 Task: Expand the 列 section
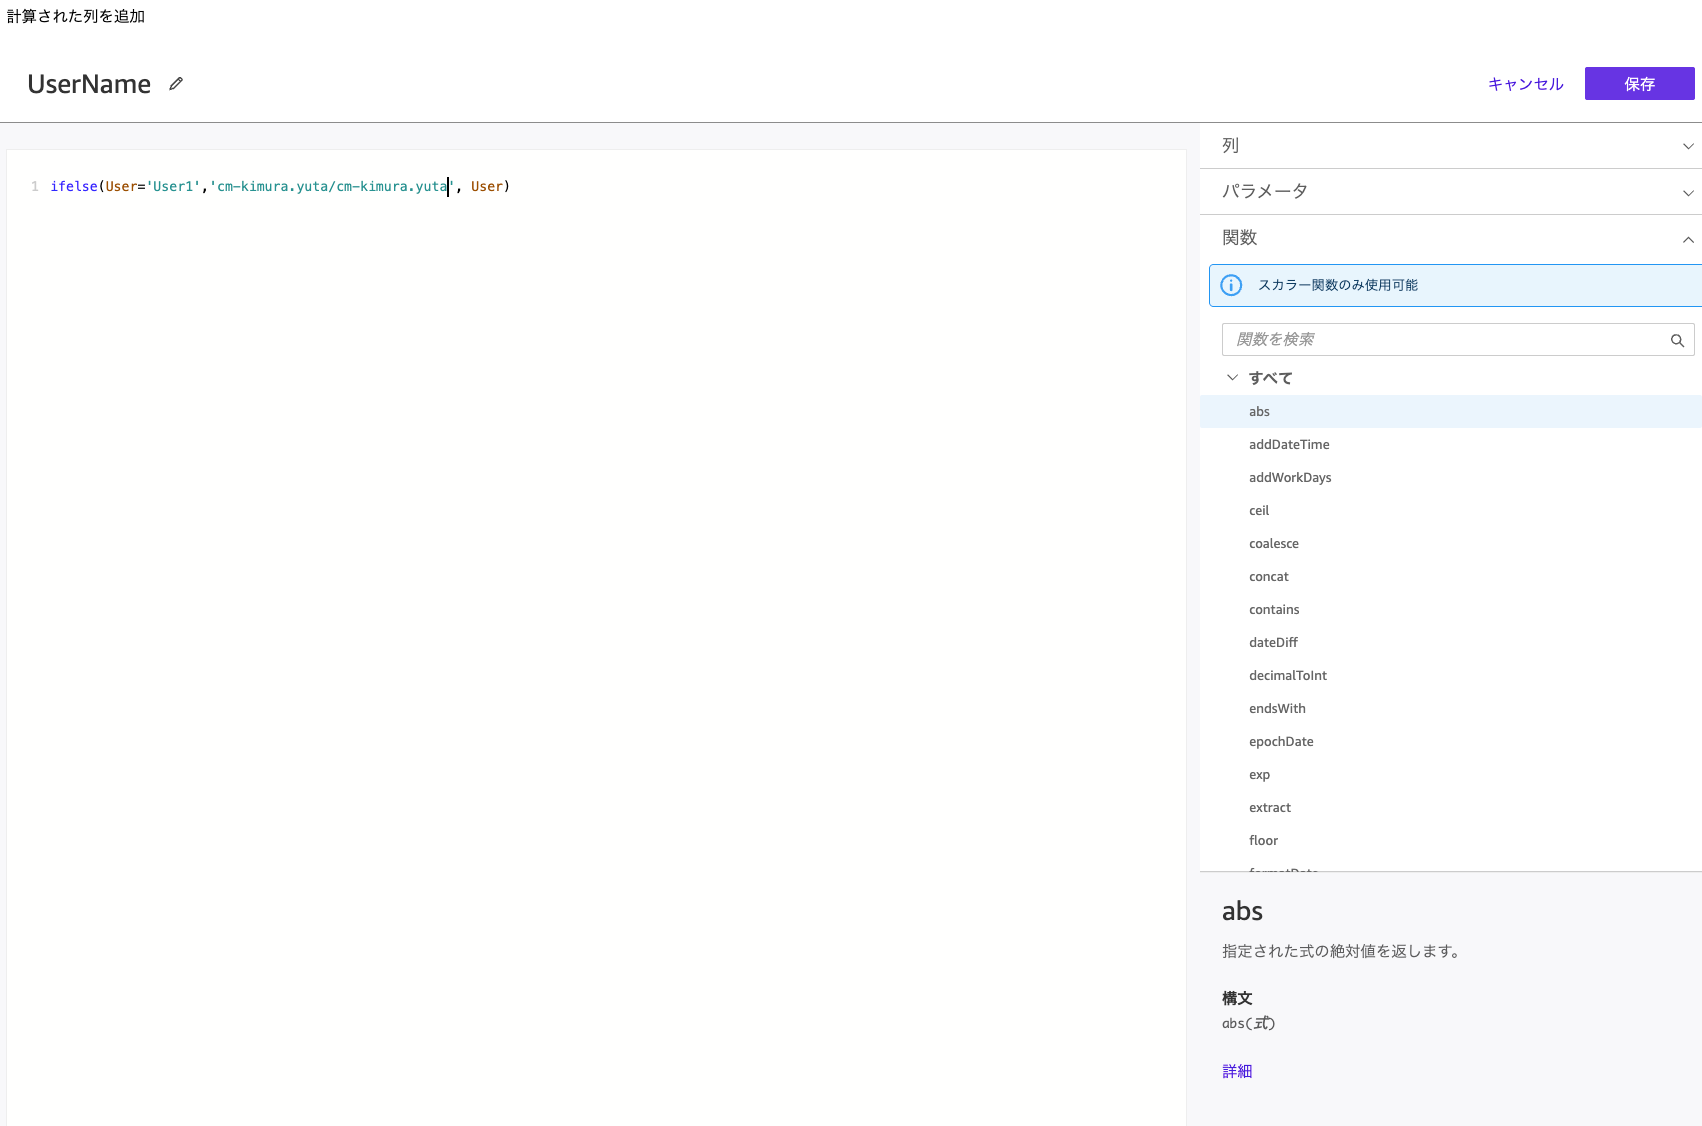pos(1688,145)
